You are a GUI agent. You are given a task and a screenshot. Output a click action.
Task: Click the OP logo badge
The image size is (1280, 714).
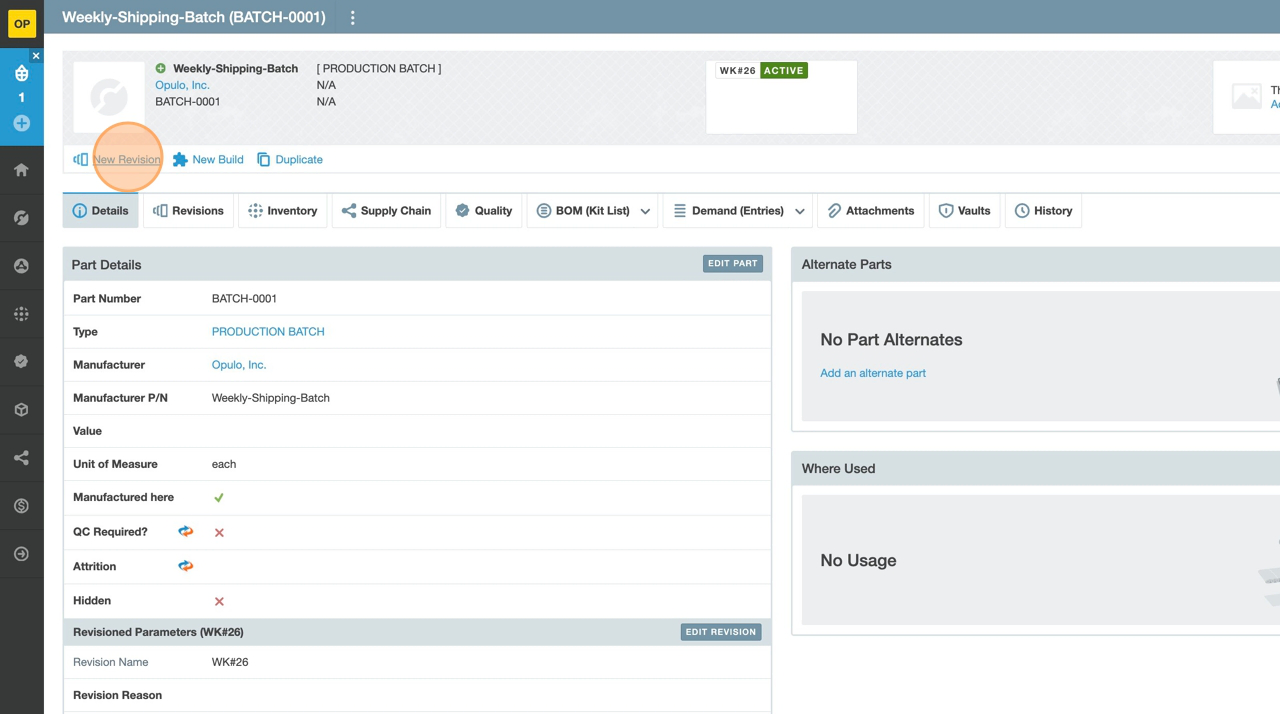click(x=21, y=23)
